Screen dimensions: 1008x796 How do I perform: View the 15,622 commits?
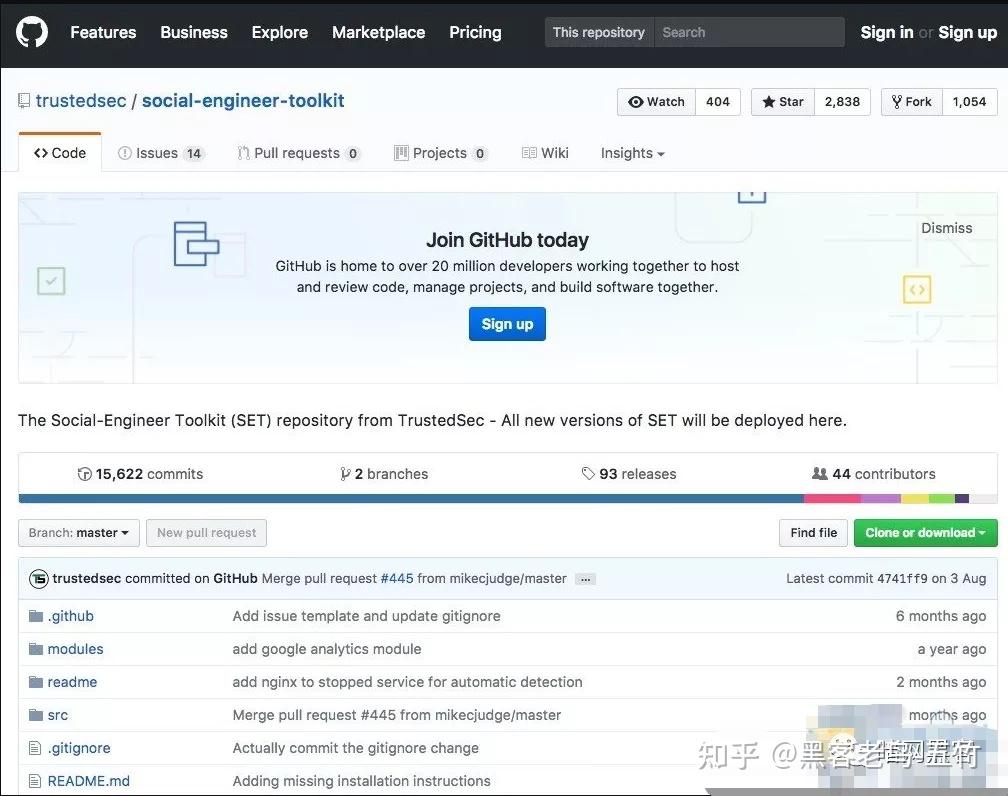click(x=140, y=474)
